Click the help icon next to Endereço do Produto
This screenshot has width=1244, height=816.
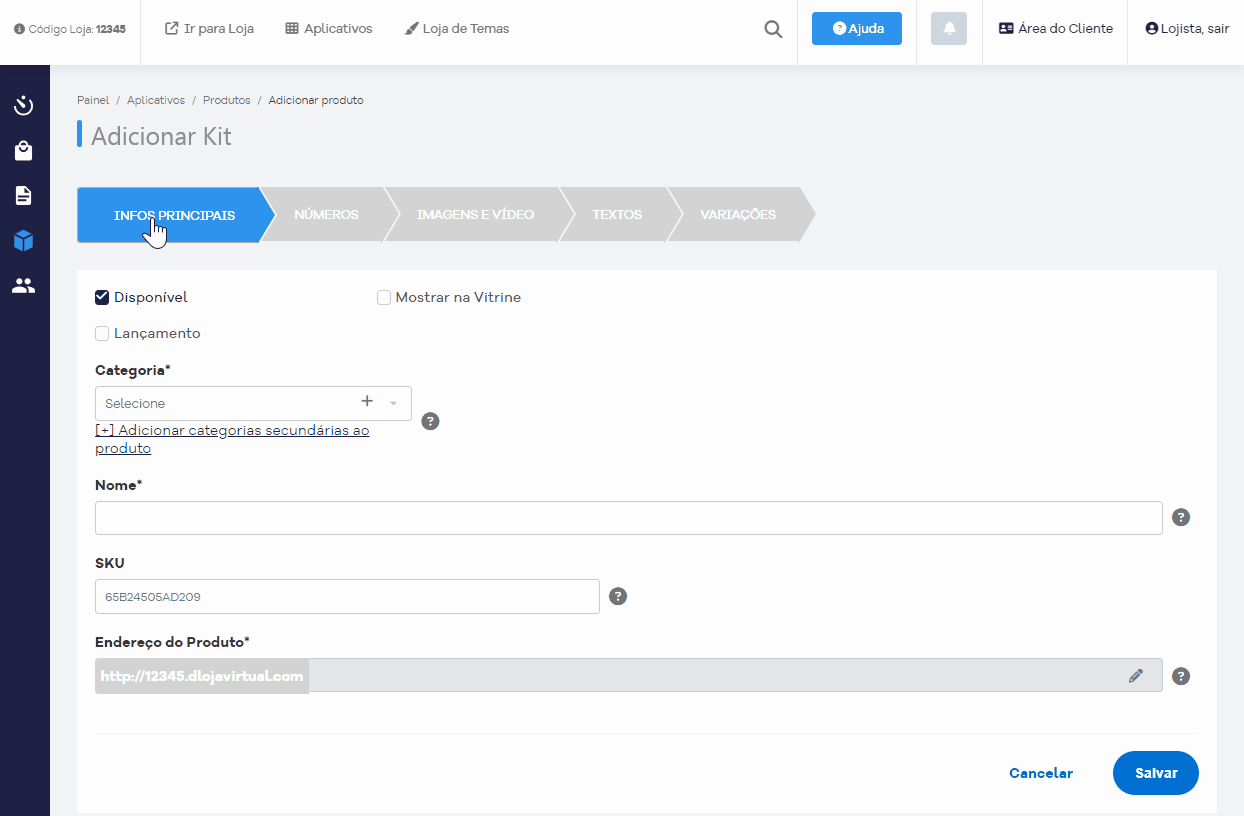[x=1181, y=676]
